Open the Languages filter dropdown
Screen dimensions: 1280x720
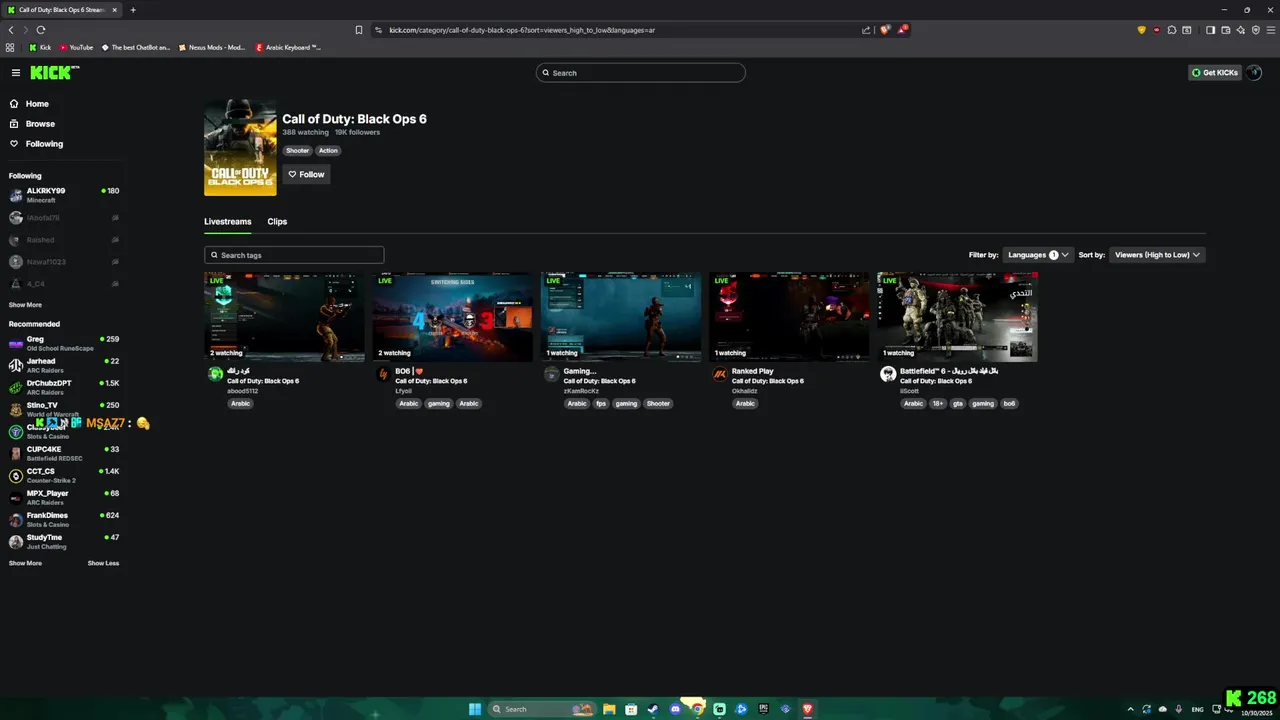tap(1038, 255)
